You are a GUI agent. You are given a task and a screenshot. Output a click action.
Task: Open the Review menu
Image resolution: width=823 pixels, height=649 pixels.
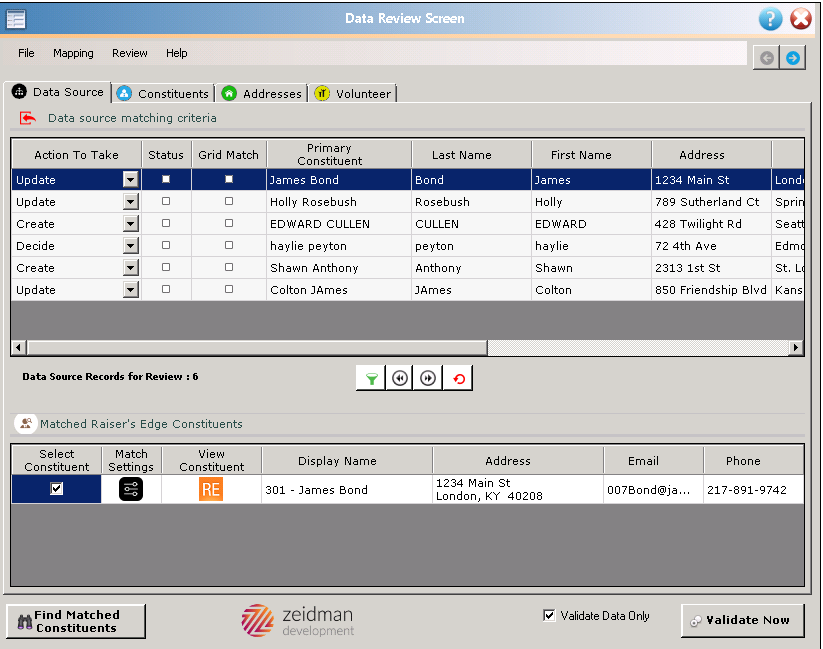pos(130,53)
